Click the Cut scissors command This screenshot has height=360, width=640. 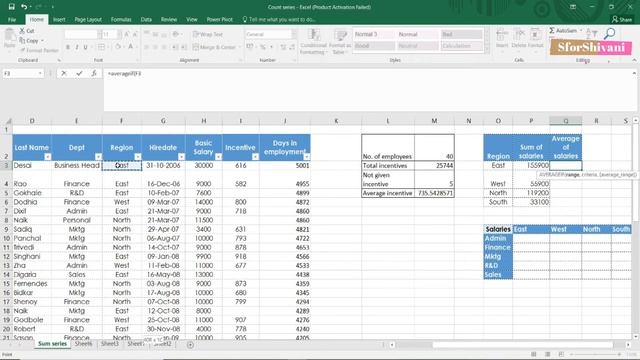pyautogui.click(x=27, y=31)
